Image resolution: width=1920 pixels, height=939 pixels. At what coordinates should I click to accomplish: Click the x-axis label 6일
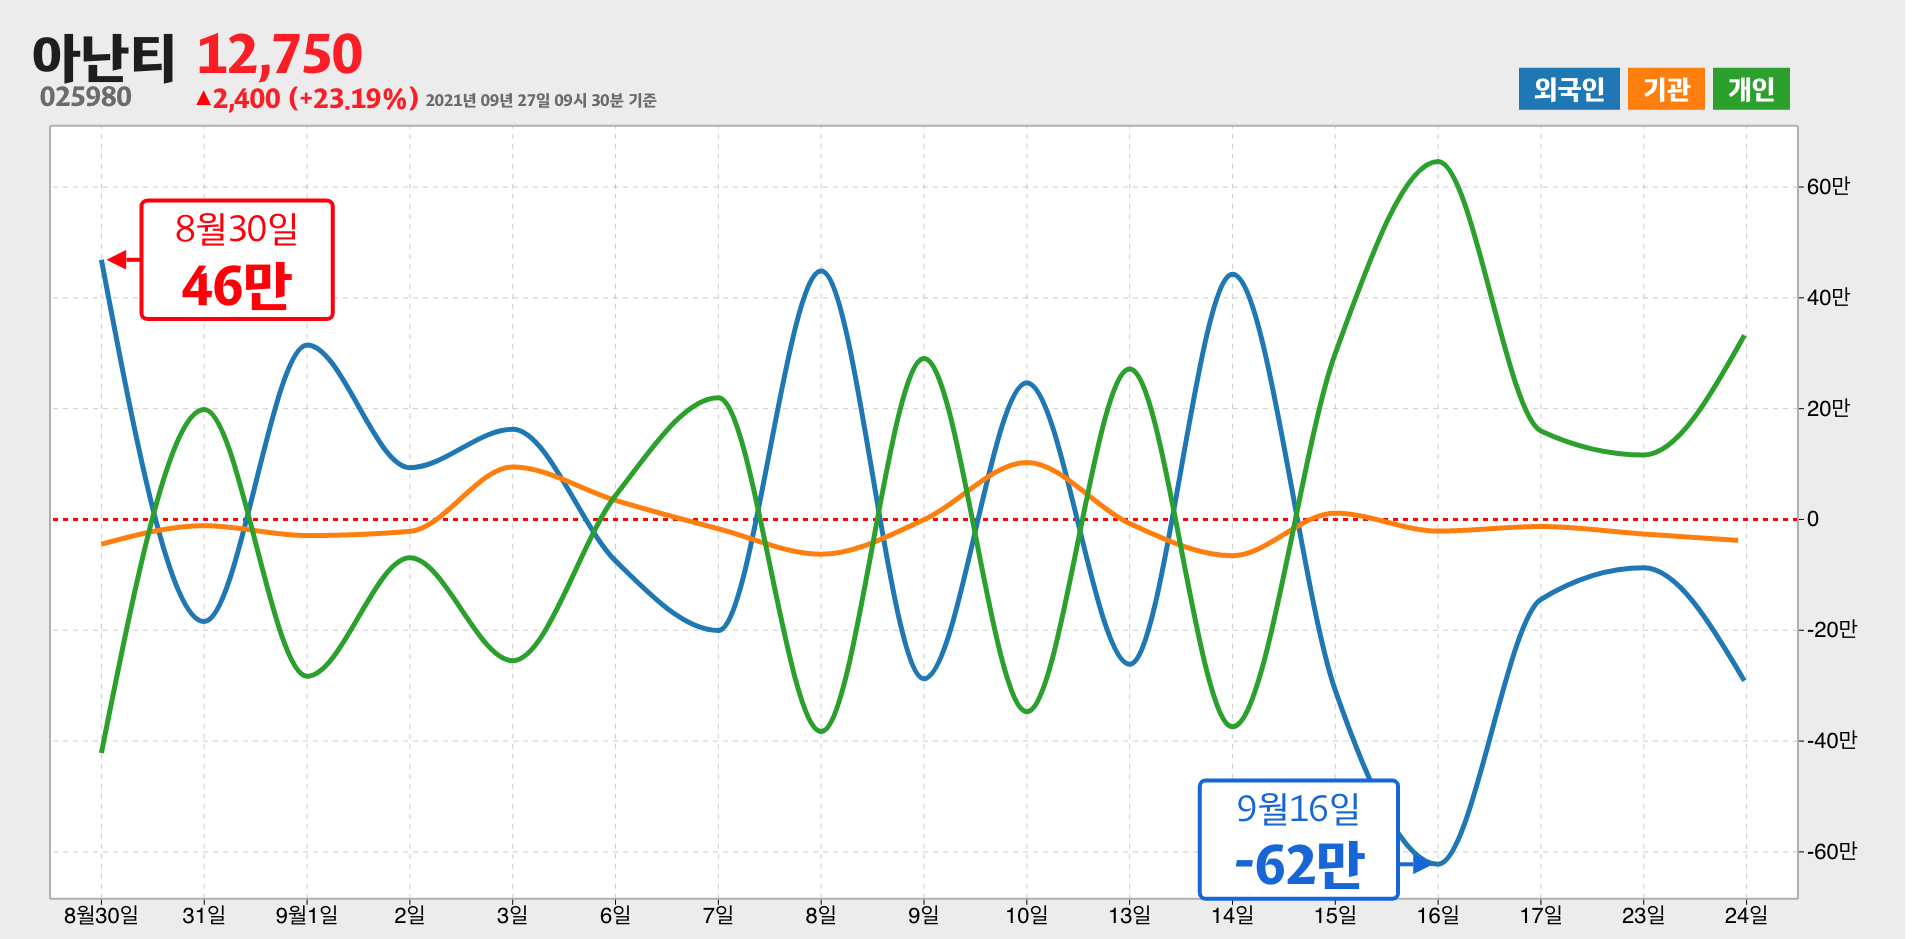click(x=615, y=915)
